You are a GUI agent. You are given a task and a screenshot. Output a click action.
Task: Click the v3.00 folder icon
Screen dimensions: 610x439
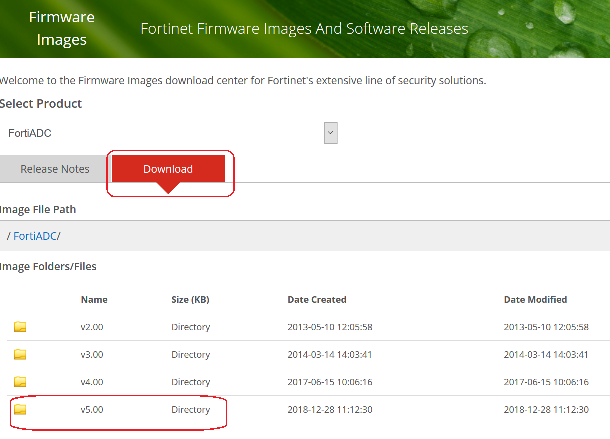20,355
